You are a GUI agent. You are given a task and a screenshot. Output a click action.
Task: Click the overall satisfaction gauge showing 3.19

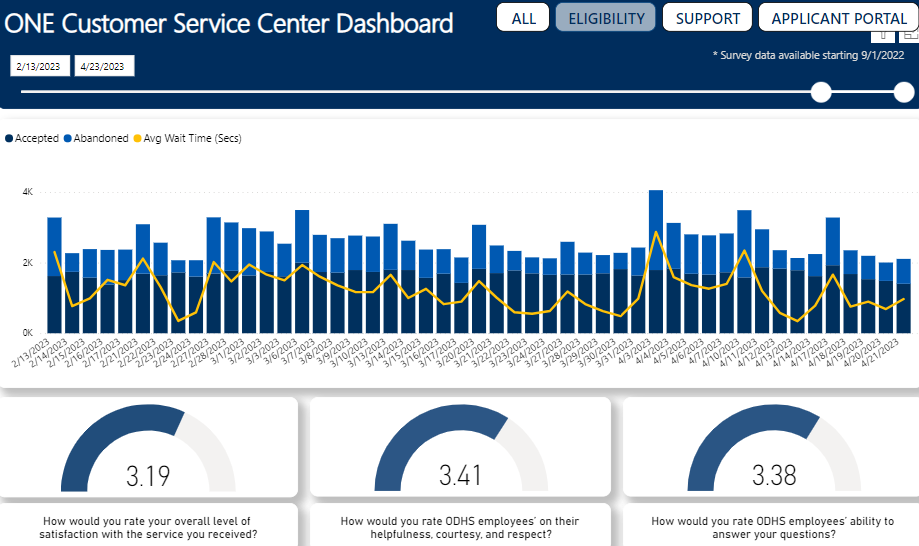tap(148, 449)
